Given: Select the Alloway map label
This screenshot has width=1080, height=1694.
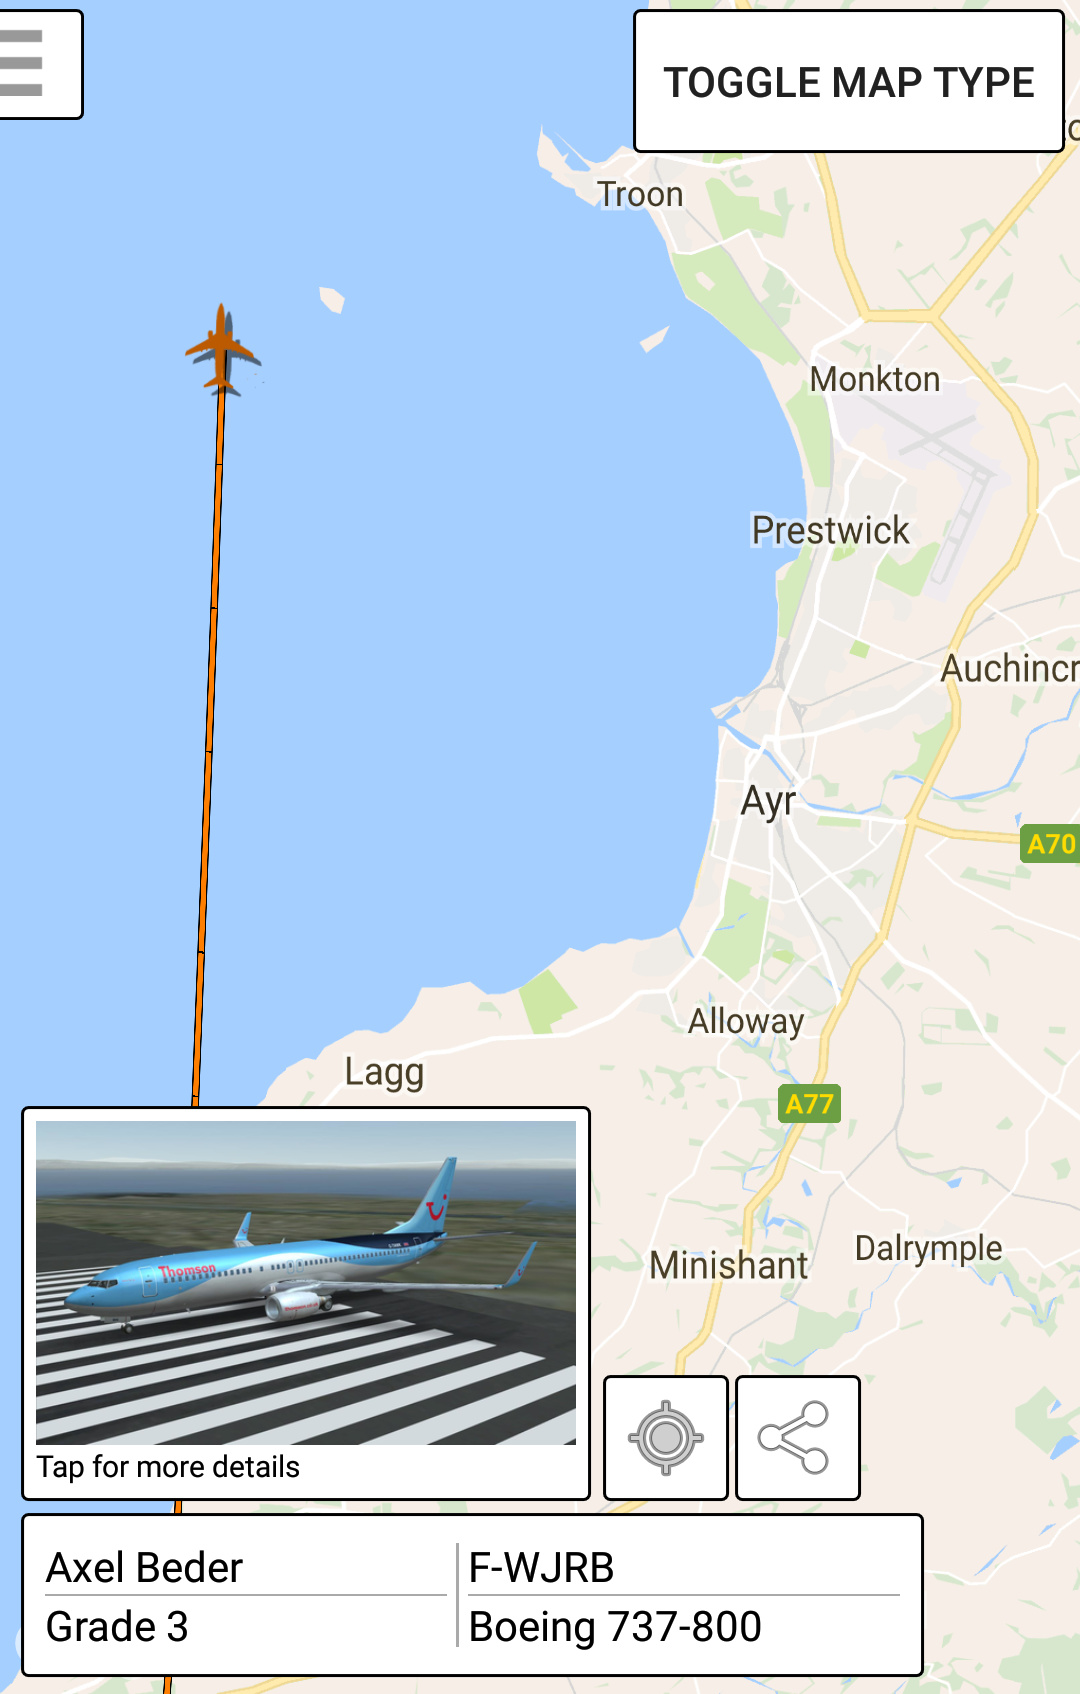Looking at the screenshot, I should coord(746,1021).
